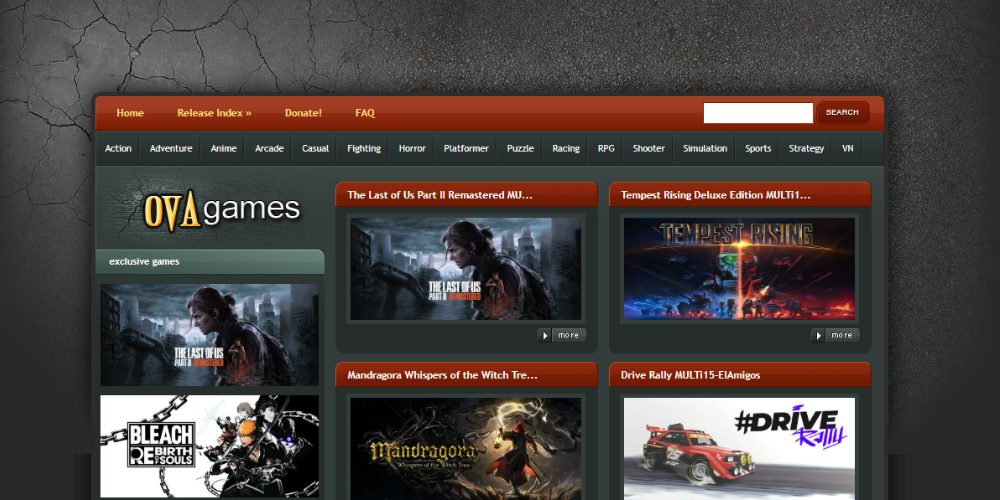
Task: Select the Puzzle category
Action: click(x=520, y=149)
